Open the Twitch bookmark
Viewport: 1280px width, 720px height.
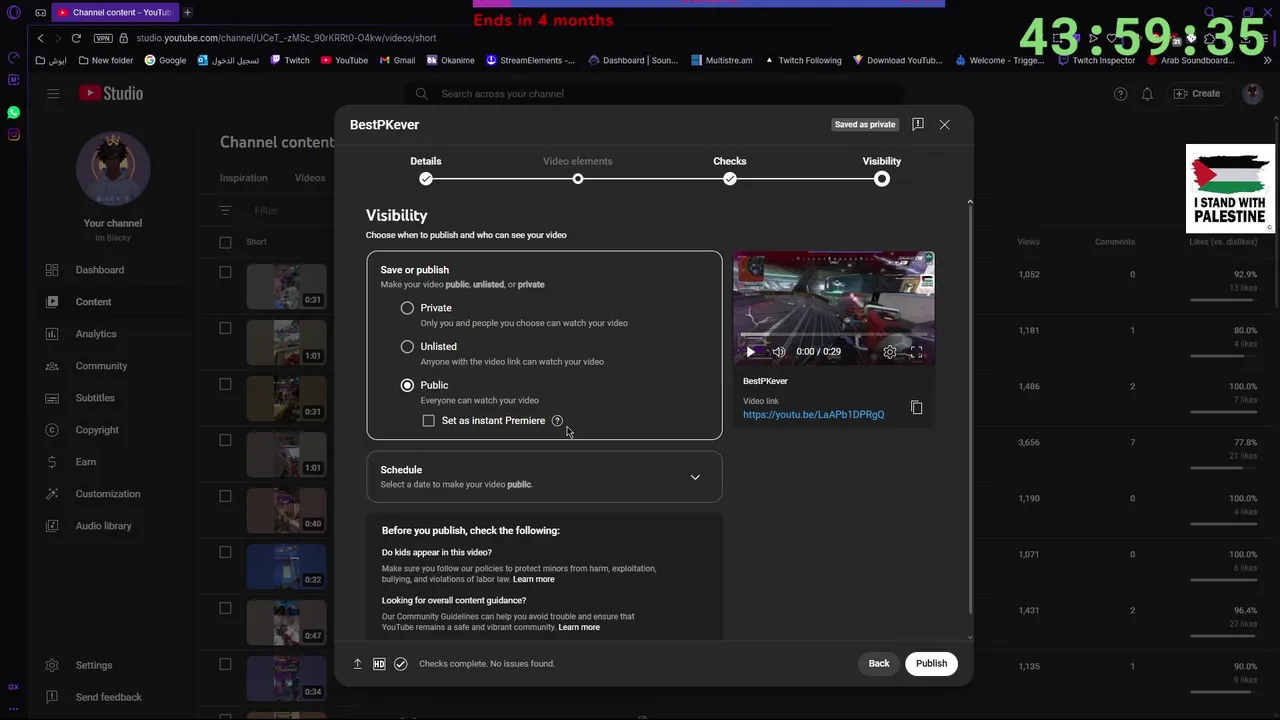coord(290,60)
